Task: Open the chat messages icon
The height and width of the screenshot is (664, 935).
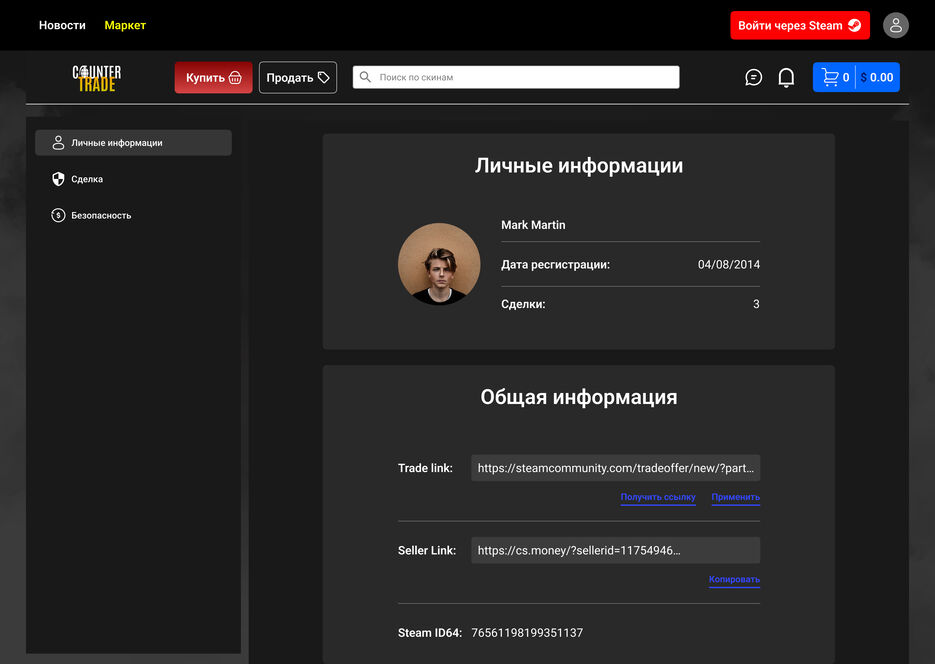Action: 753,77
